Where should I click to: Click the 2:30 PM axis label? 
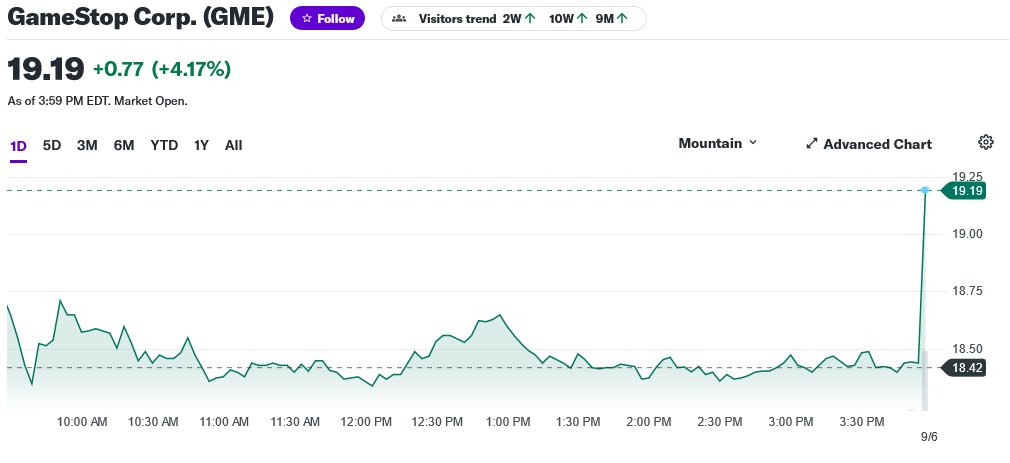pos(720,422)
